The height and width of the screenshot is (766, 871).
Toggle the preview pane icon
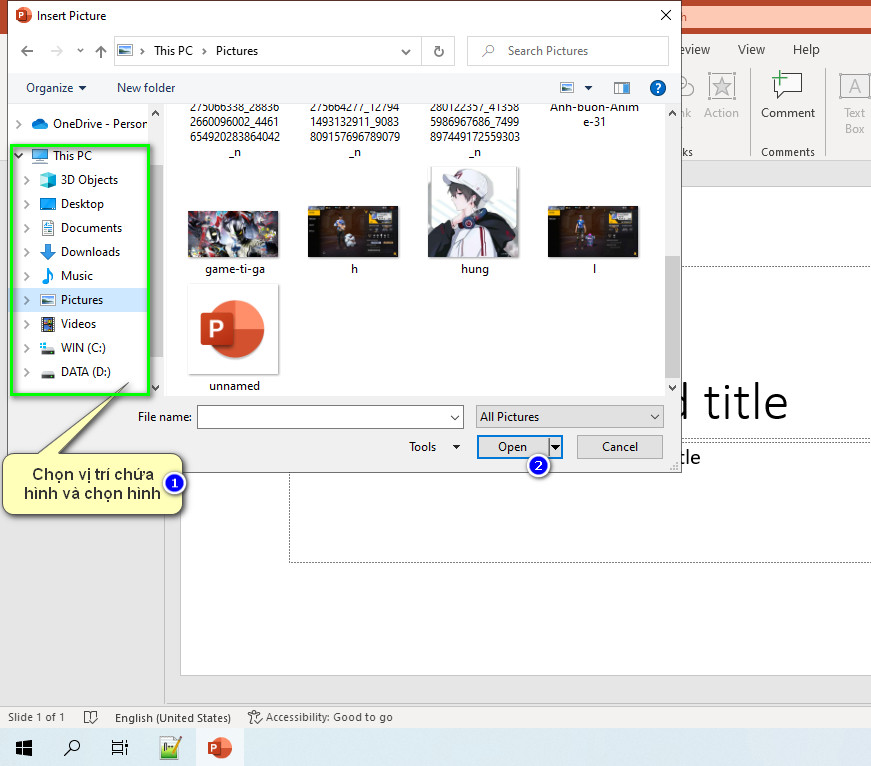[622, 88]
